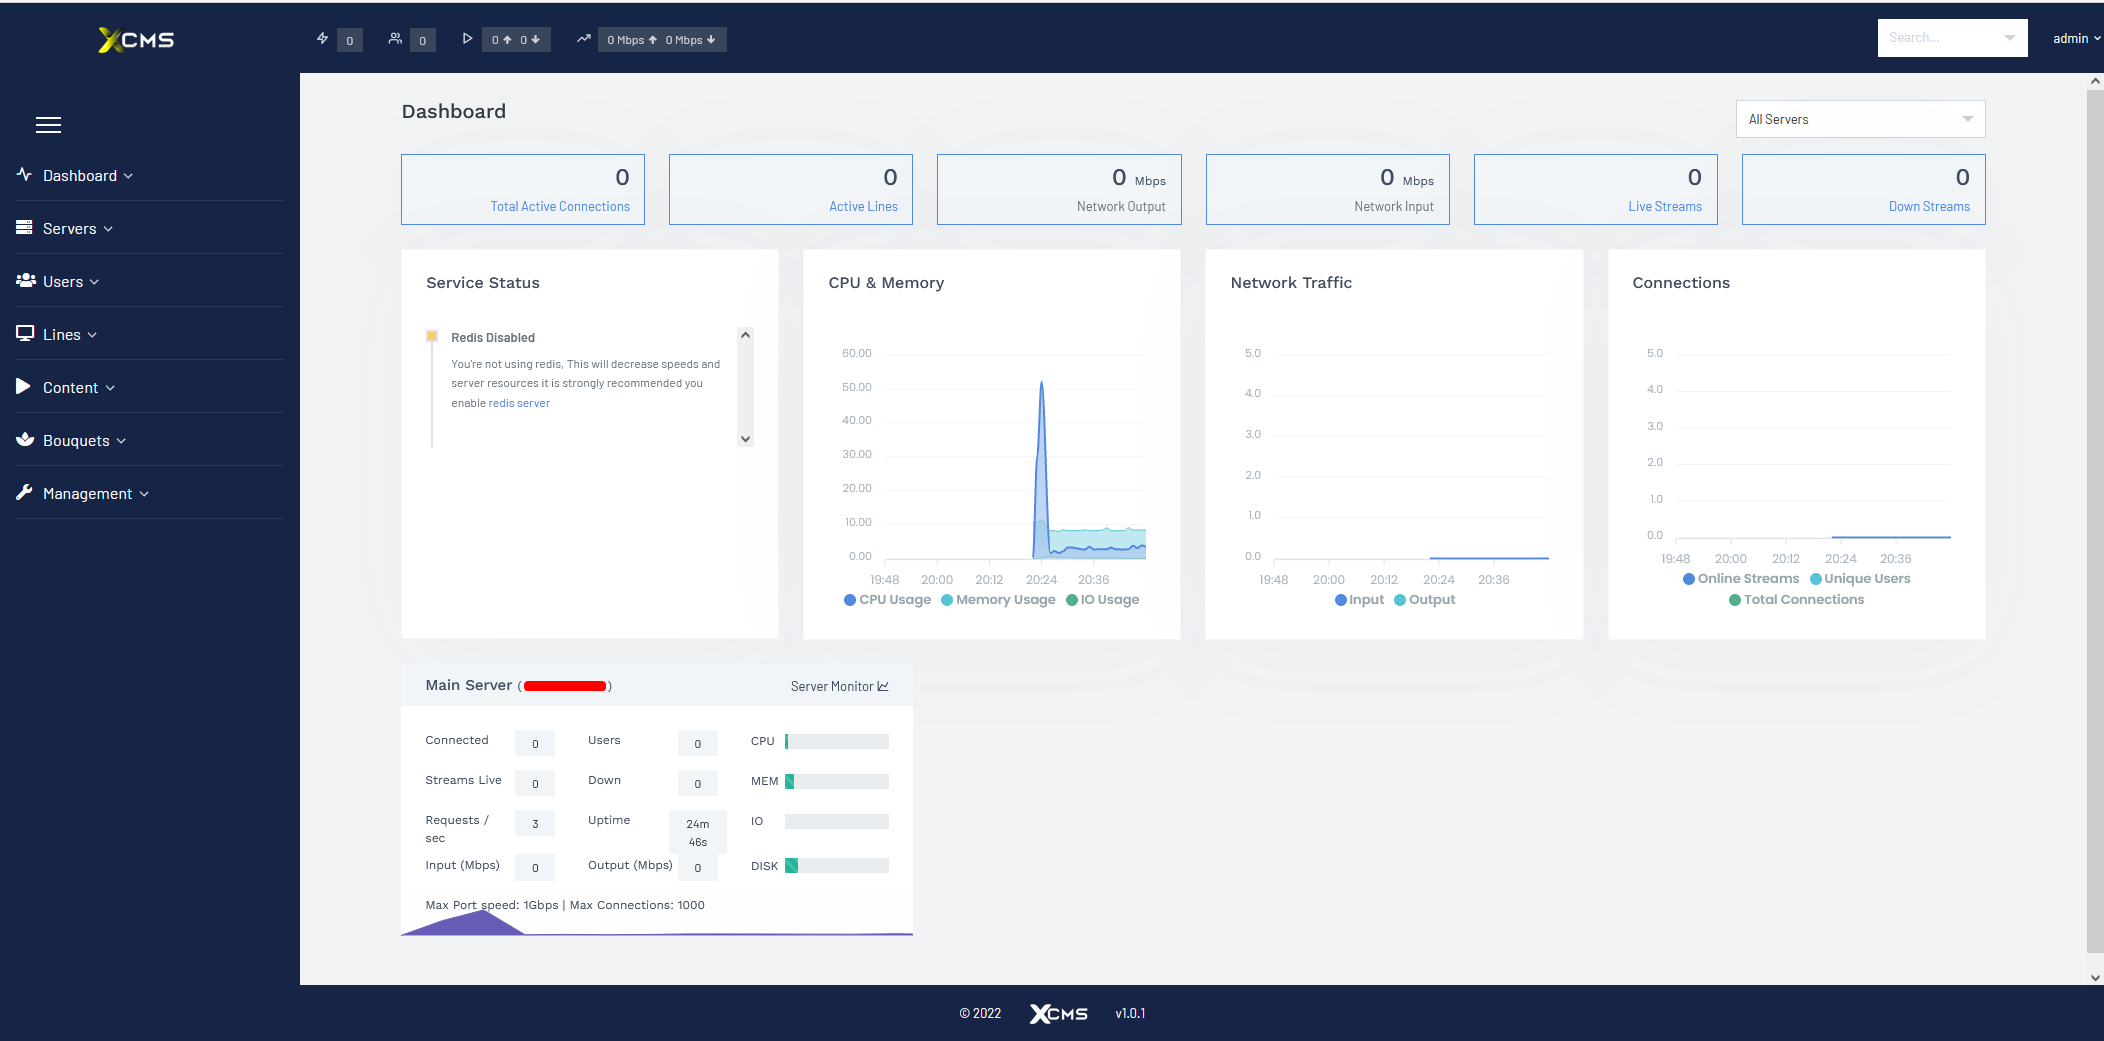Screen dimensions: 2104x1041
Task: Click the Dashboard pulse icon in sidebar
Action: (25, 175)
